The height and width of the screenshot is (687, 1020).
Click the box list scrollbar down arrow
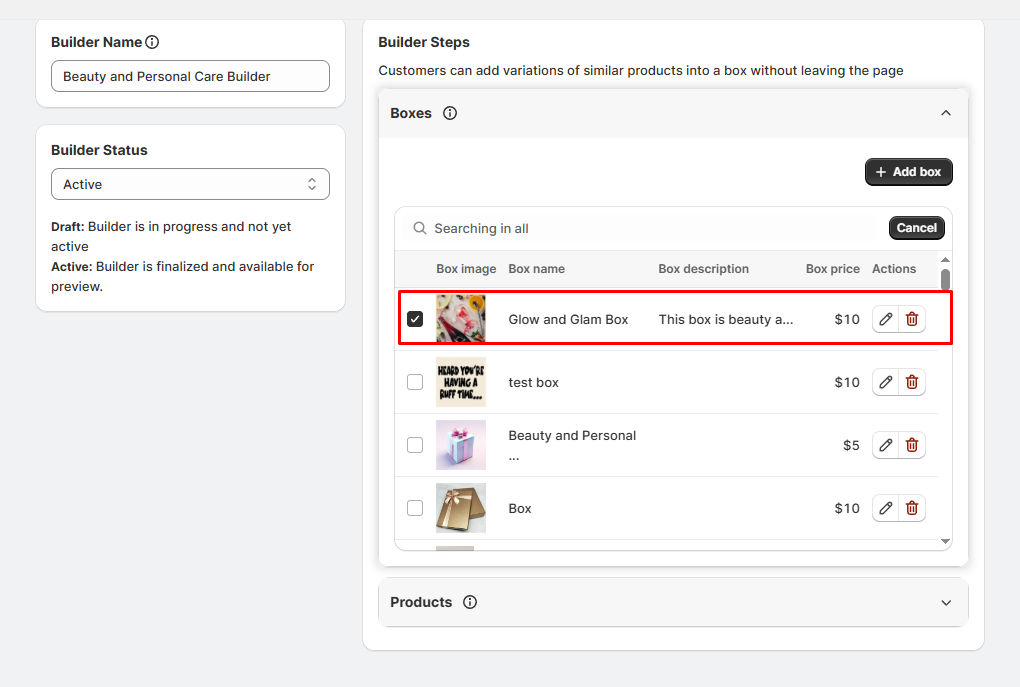point(946,541)
